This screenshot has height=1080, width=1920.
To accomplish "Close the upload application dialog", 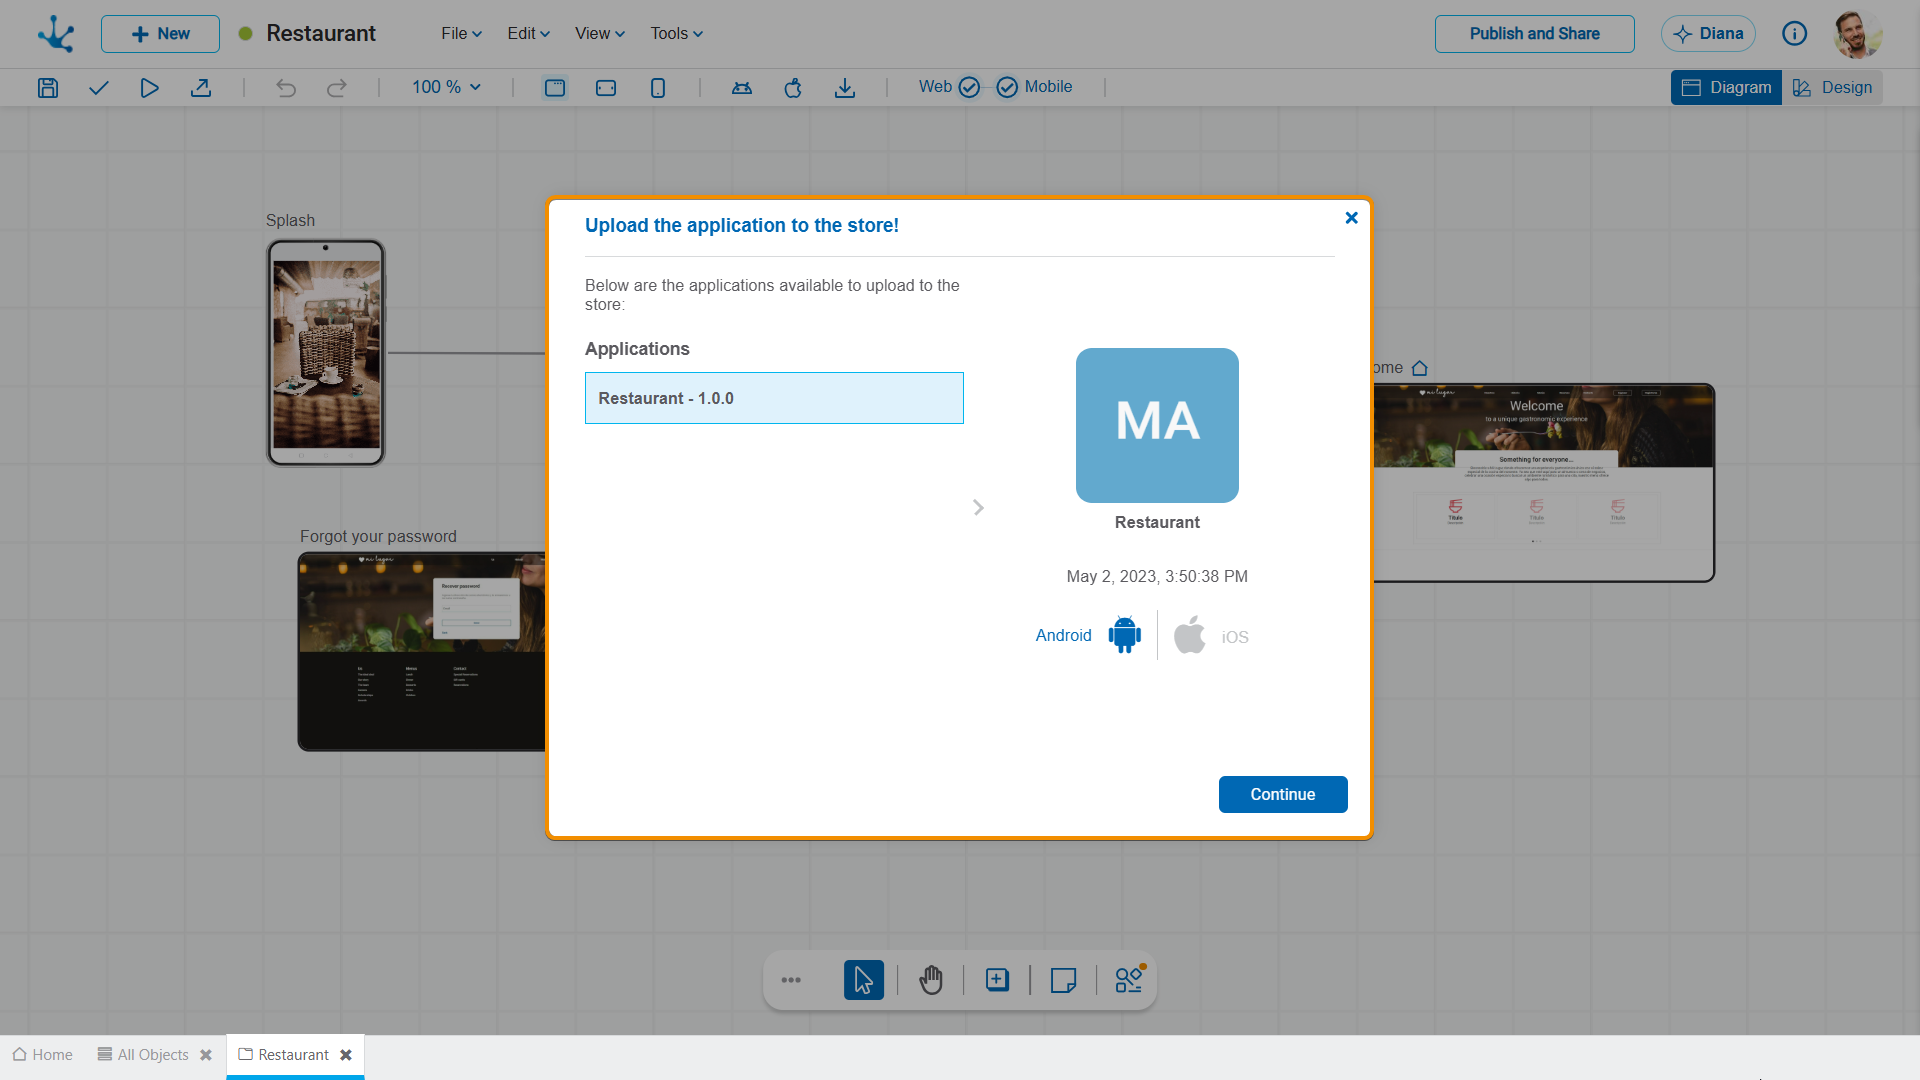I will (1351, 218).
